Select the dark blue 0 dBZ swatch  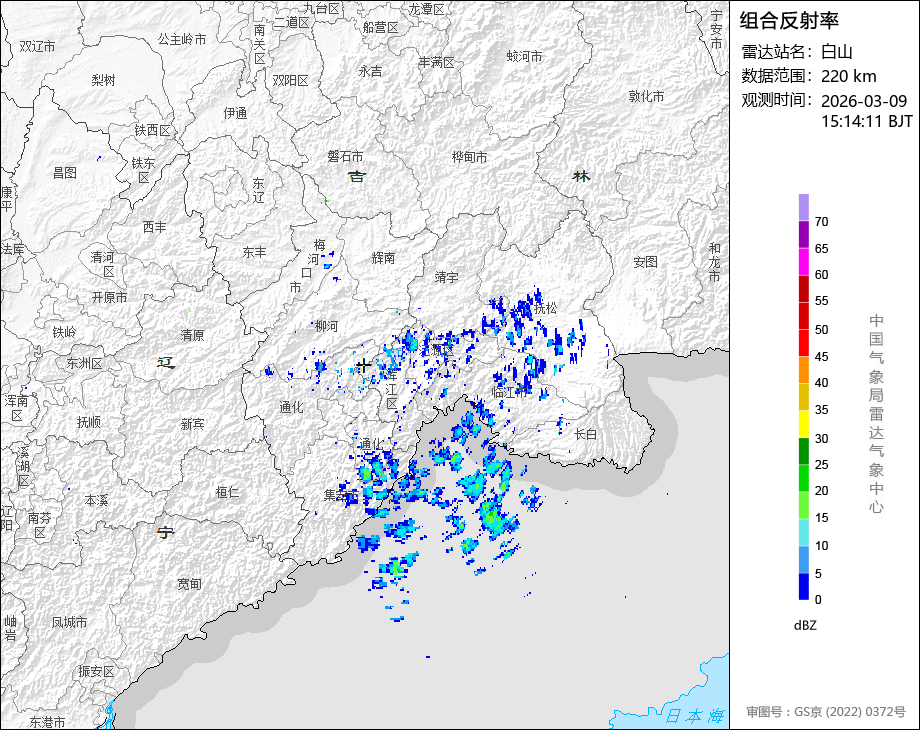(803, 586)
